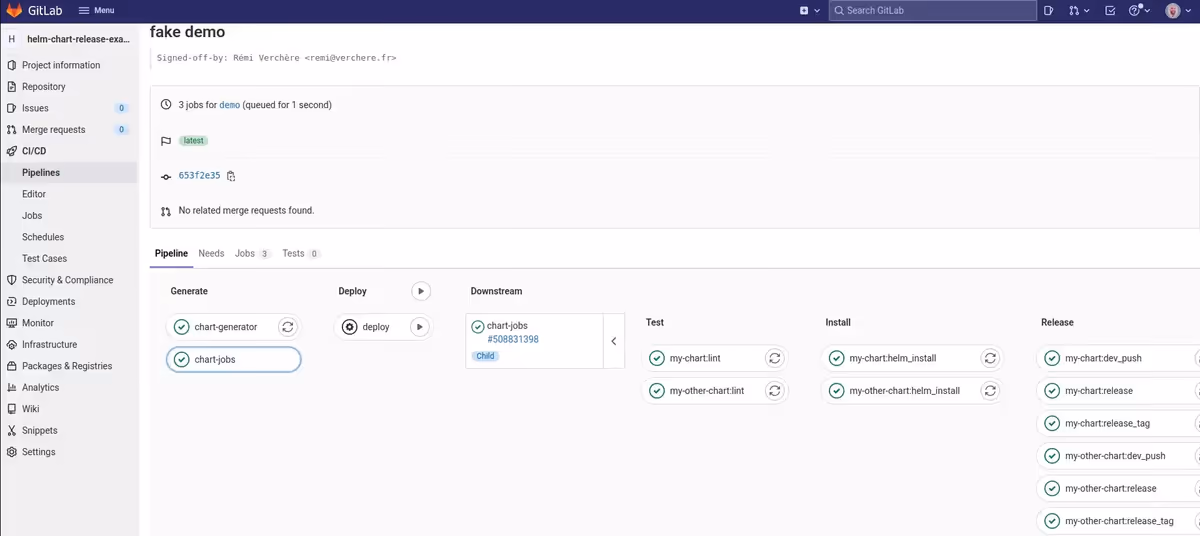Open the To-Do list icon in the header
The image size is (1200, 536).
click(1110, 11)
